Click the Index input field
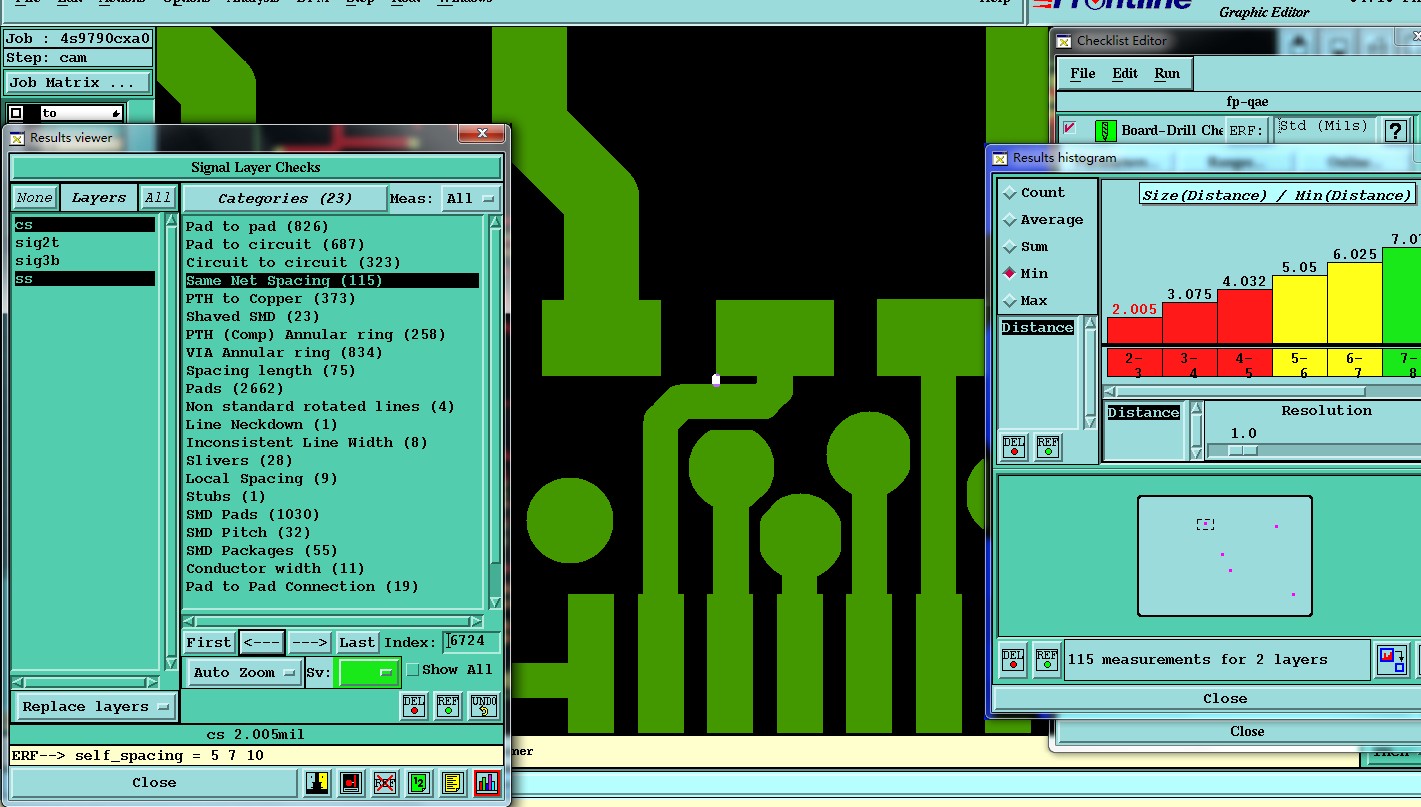 click(473, 642)
